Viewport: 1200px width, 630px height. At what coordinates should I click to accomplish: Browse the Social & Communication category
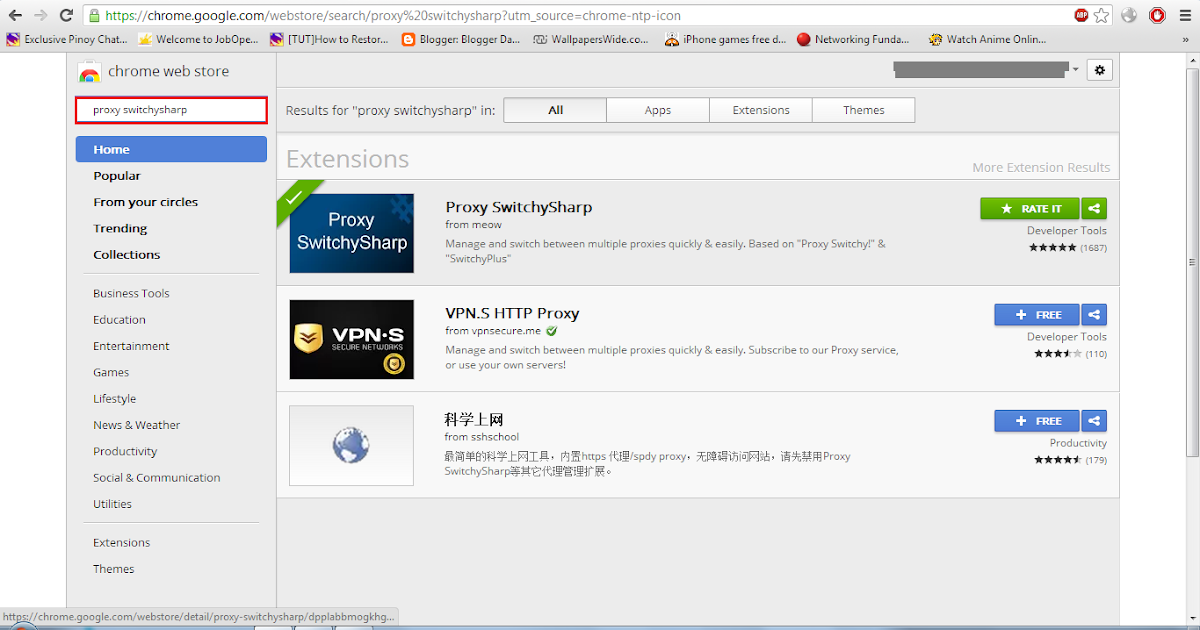157,478
